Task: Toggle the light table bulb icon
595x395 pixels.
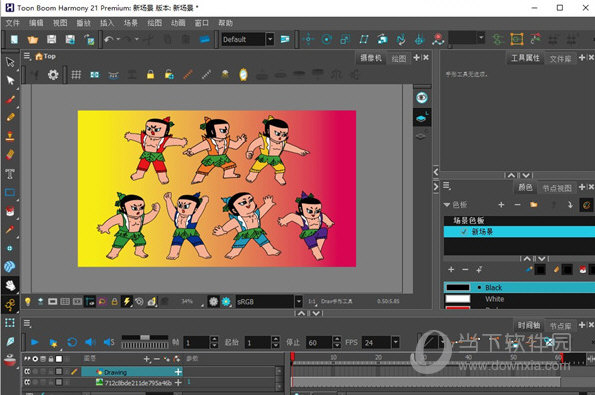Action: point(28,302)
